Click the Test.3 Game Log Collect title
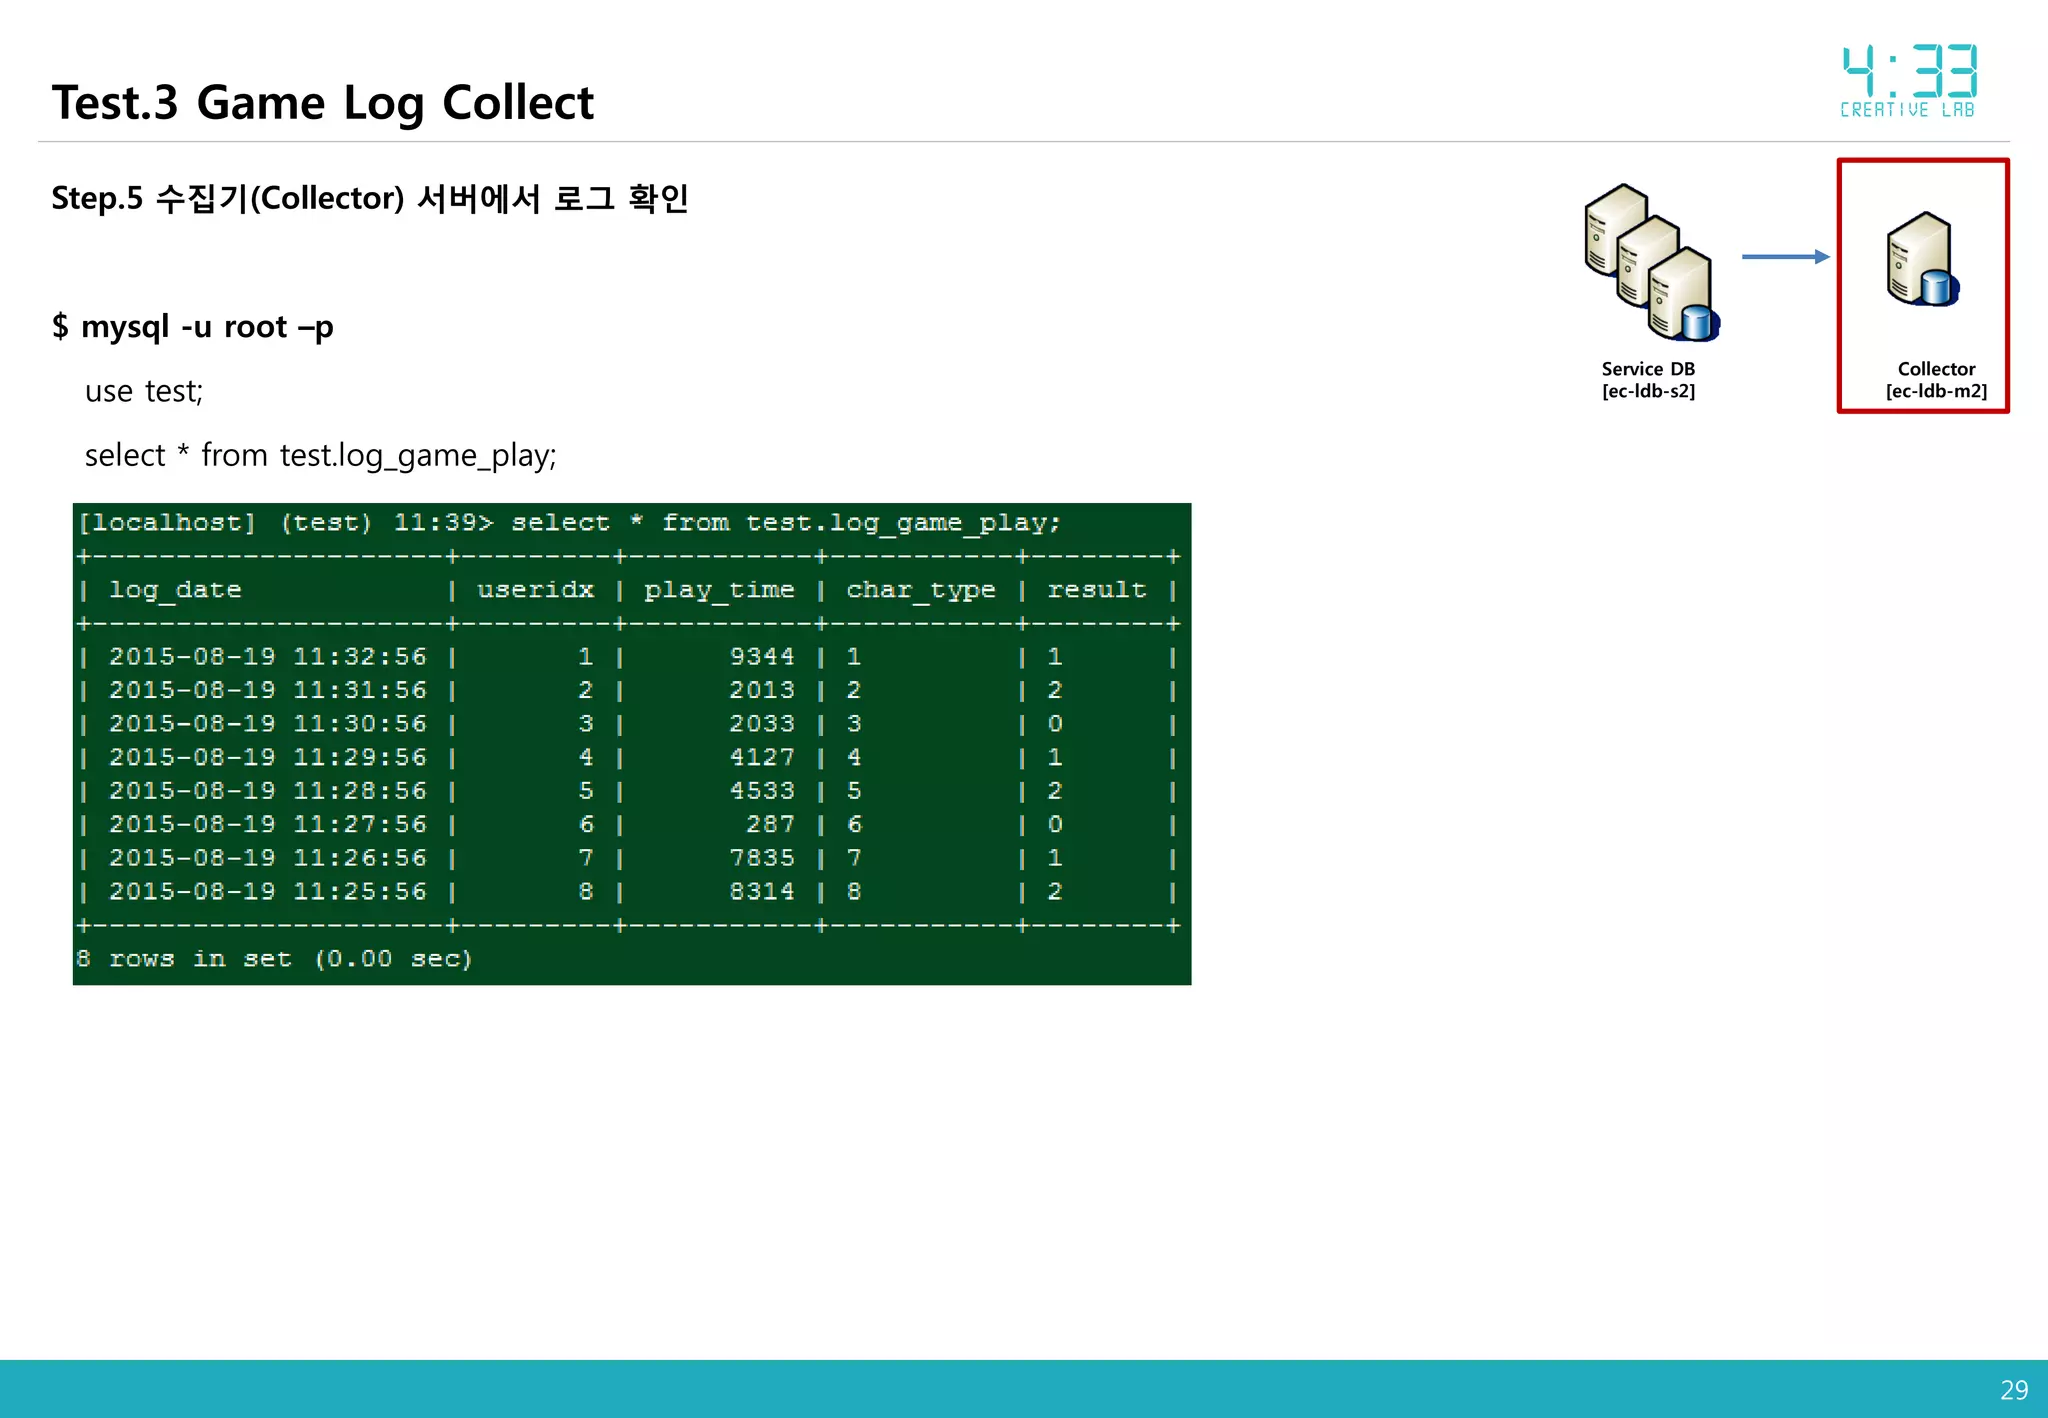2048x1418 pixels. click(x=322, y=103)
